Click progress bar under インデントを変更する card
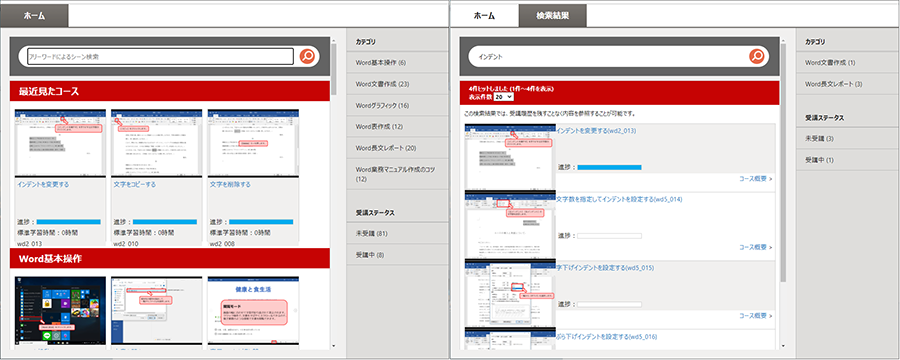 click(69, 222)
